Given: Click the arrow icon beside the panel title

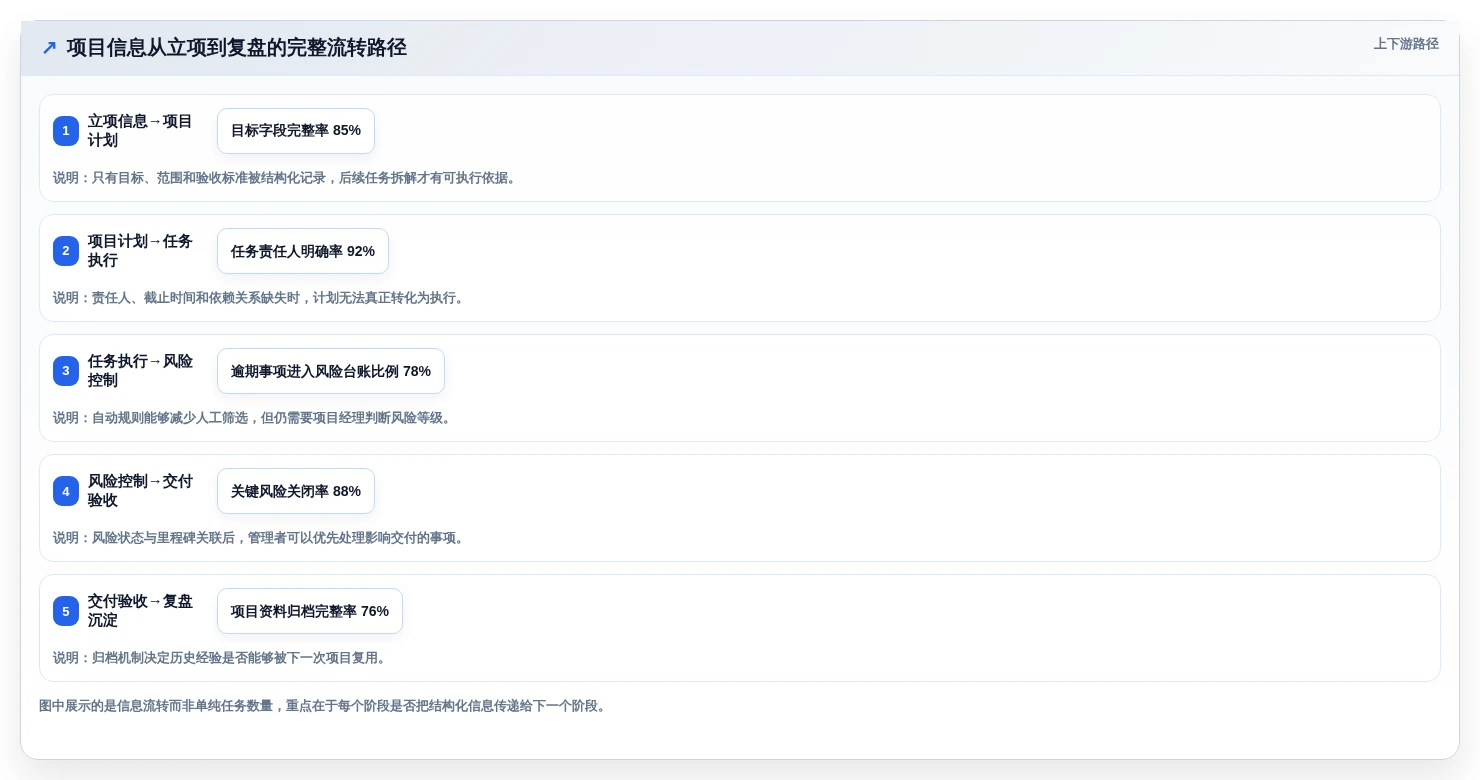Looking at the screenshot, I should [x=49, y=48].
